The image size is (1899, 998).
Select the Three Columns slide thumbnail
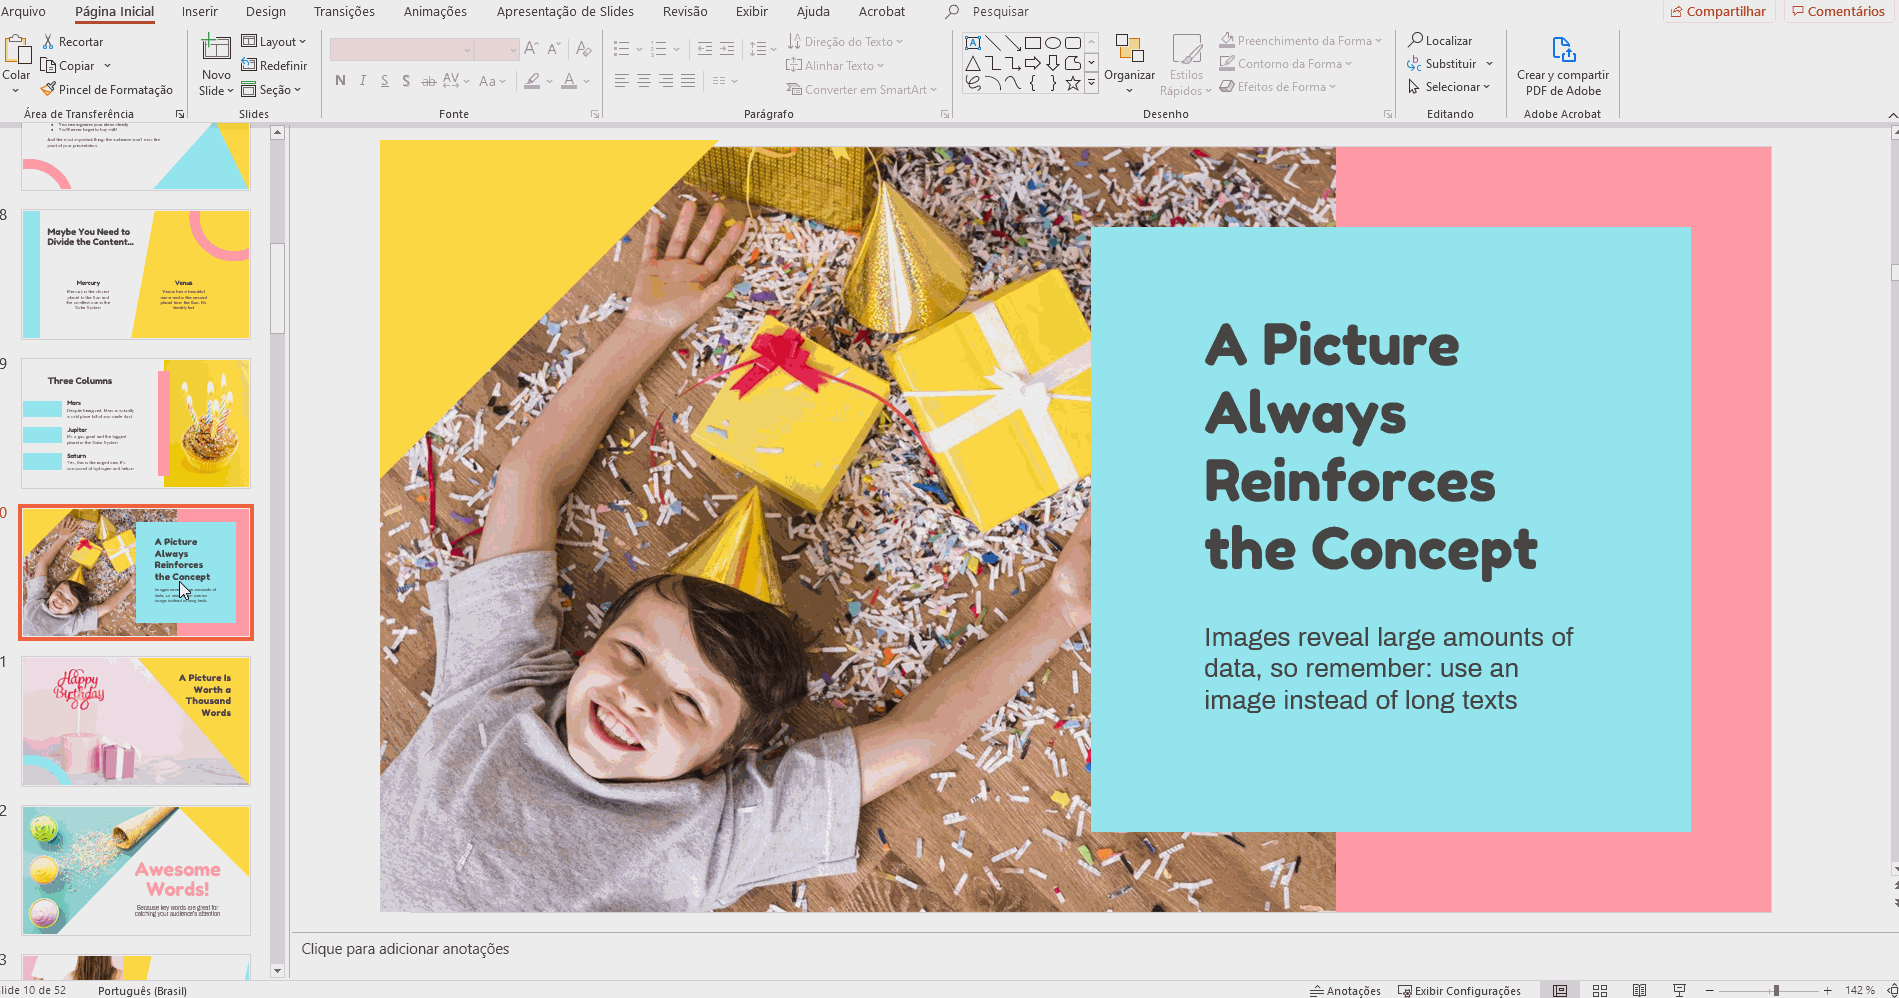point(136,423)
